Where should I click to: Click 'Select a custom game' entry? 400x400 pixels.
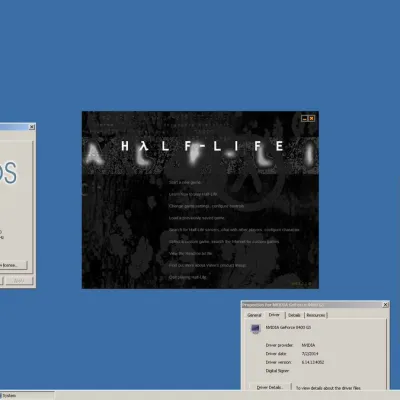click(224, 242)
